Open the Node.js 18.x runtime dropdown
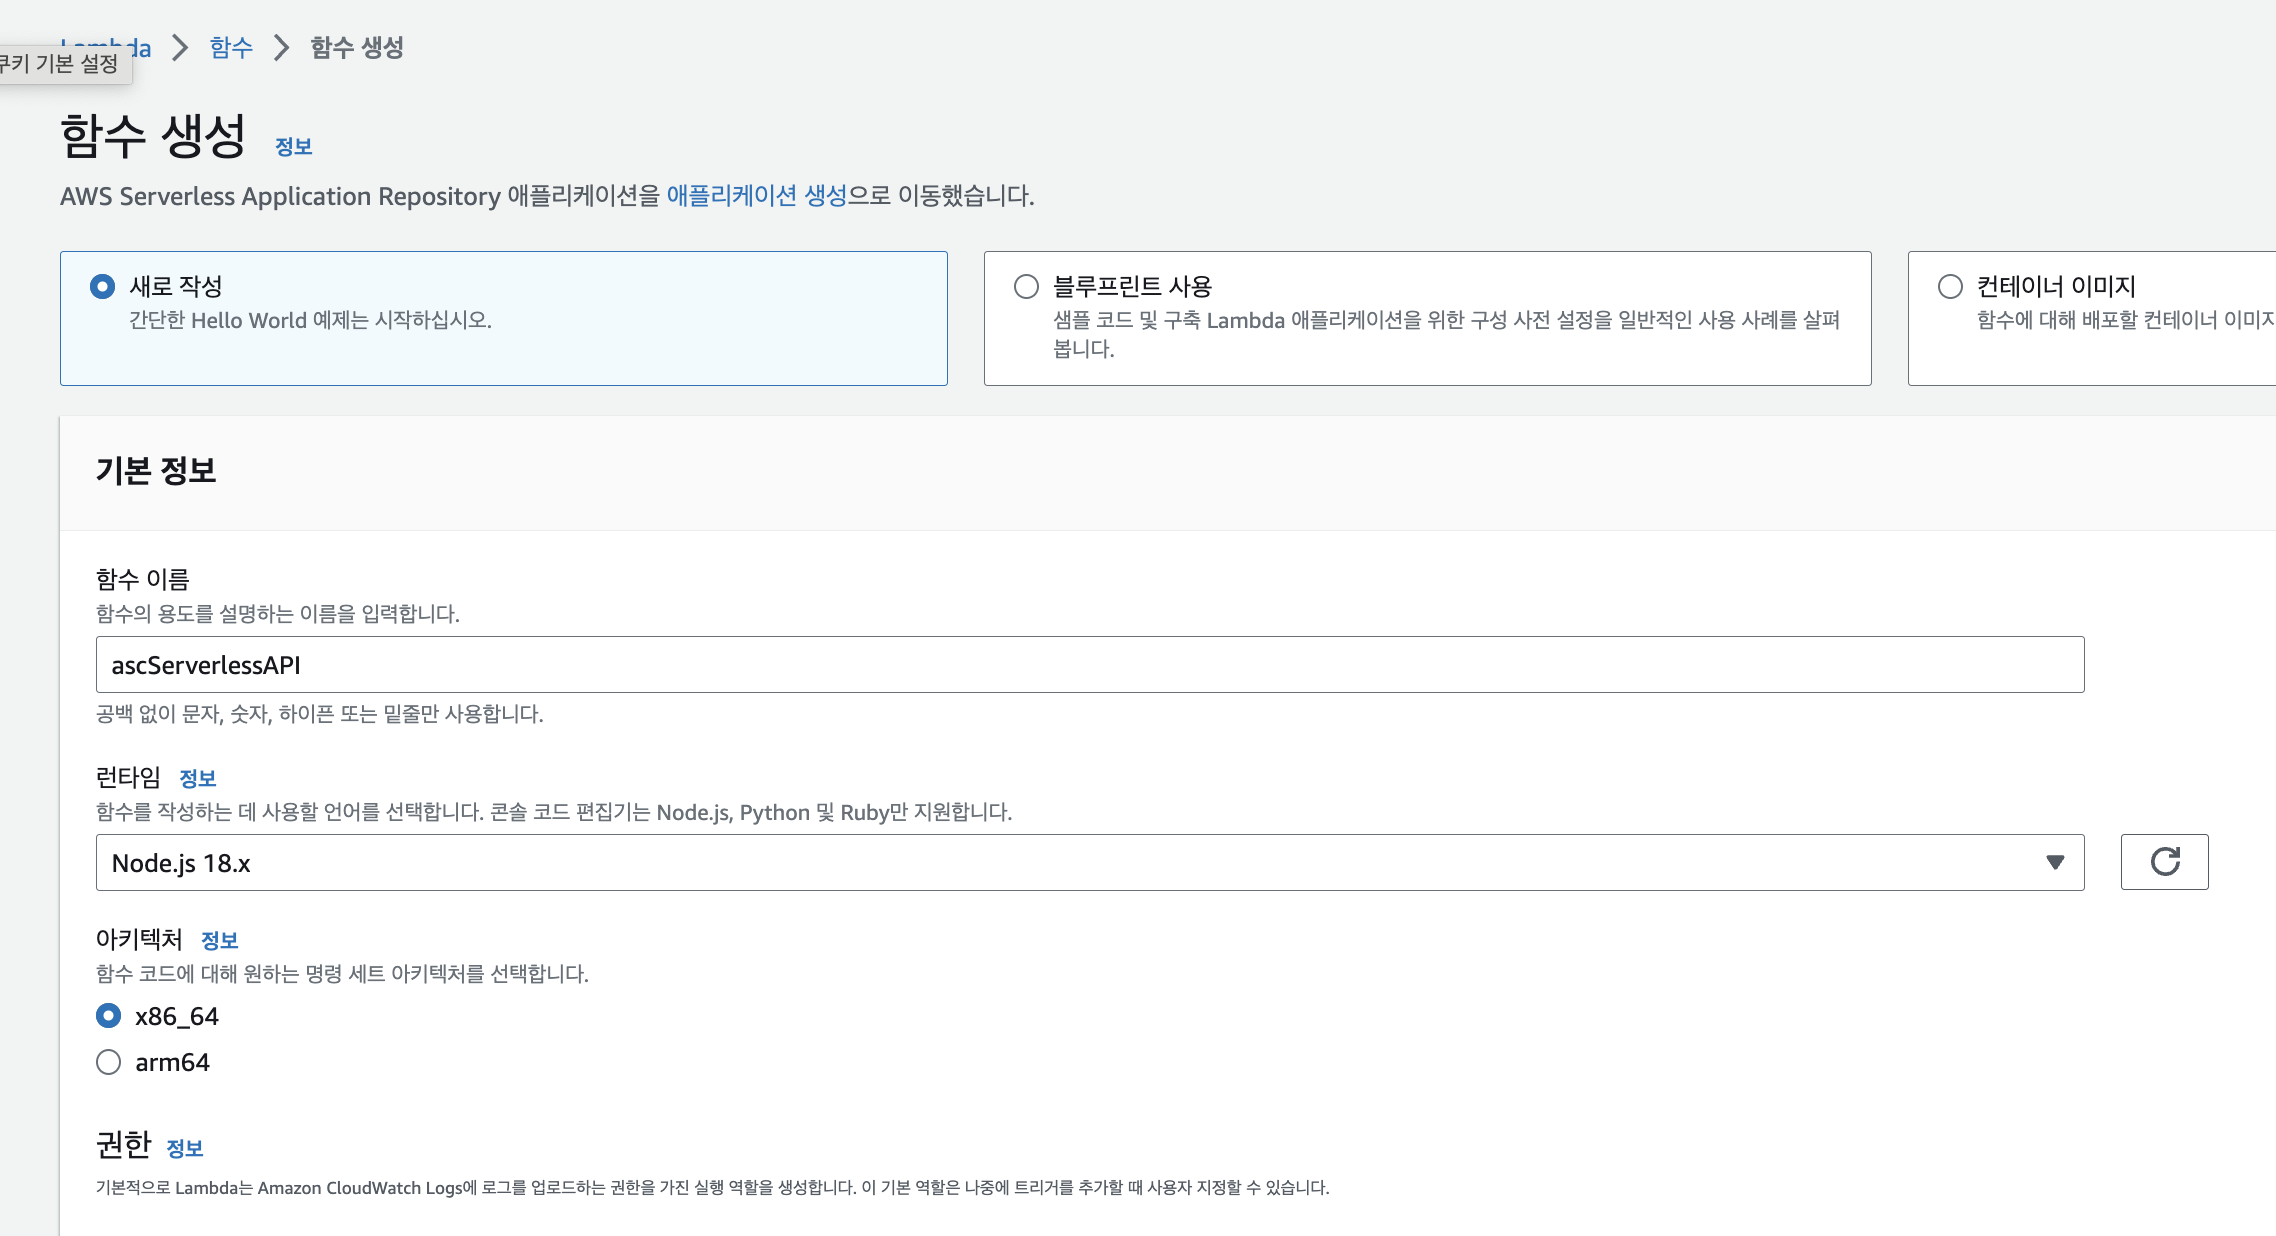This screenshot has width=2276, height=1236. pos(1088,862)
